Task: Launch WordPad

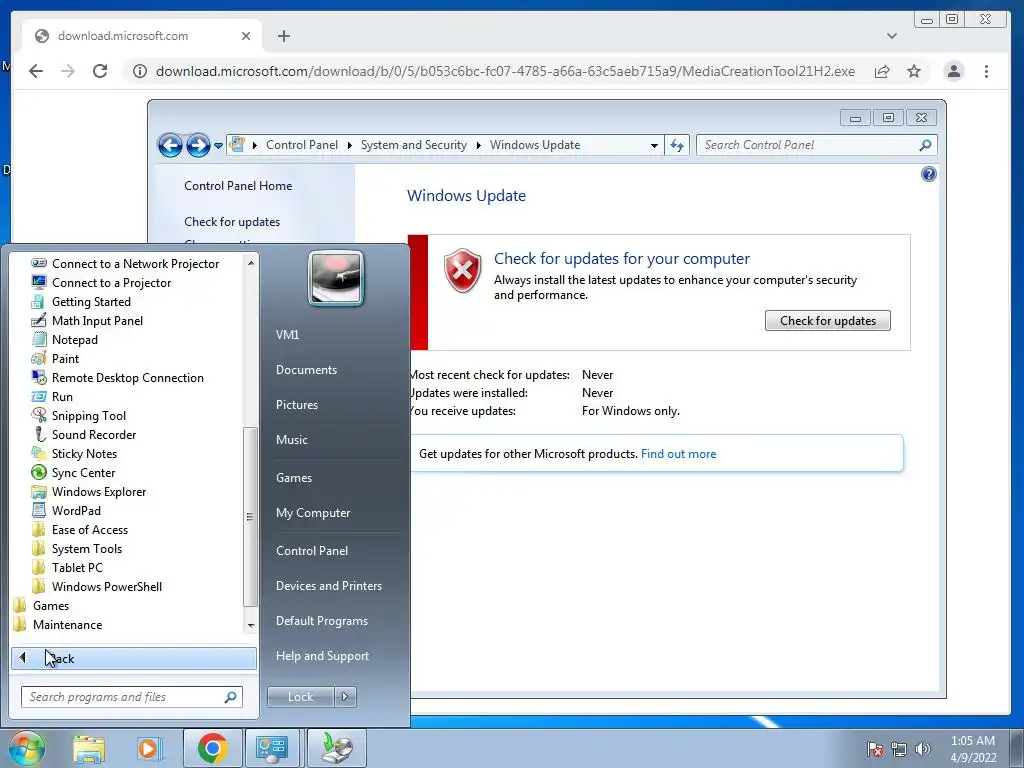Action: [76, 510]
